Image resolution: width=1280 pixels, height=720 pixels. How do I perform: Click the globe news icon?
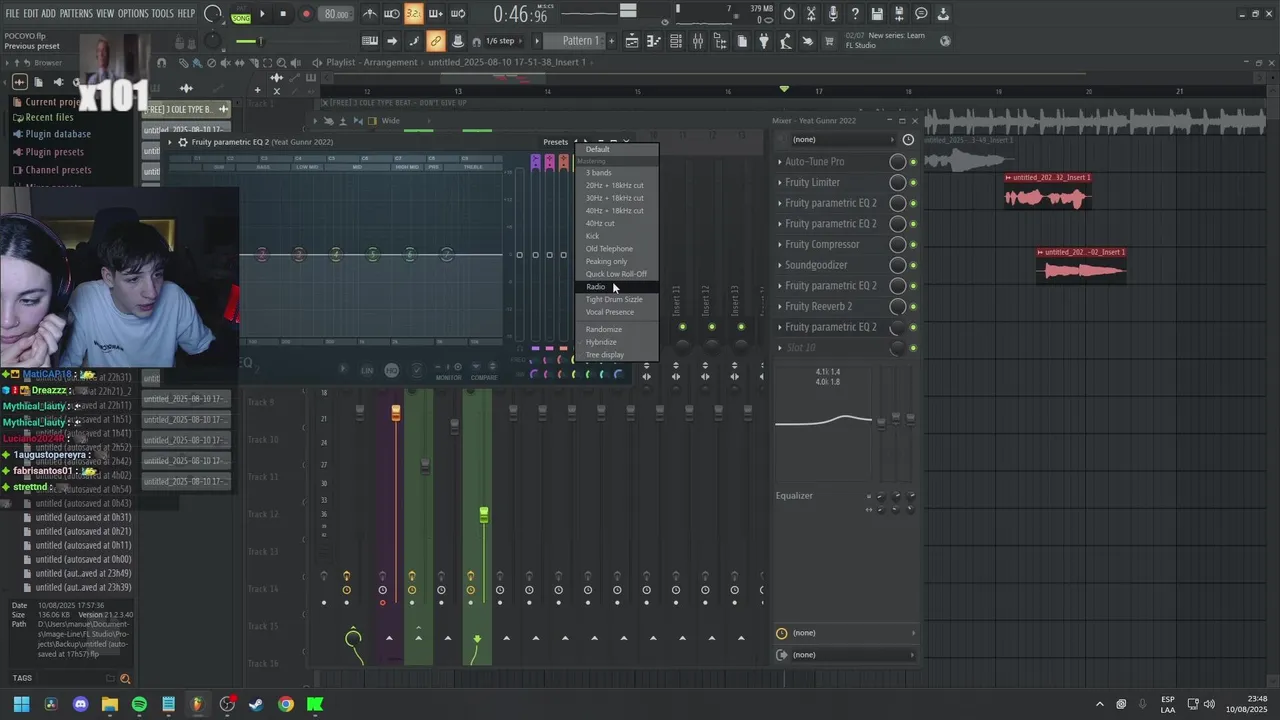(945, 41)
